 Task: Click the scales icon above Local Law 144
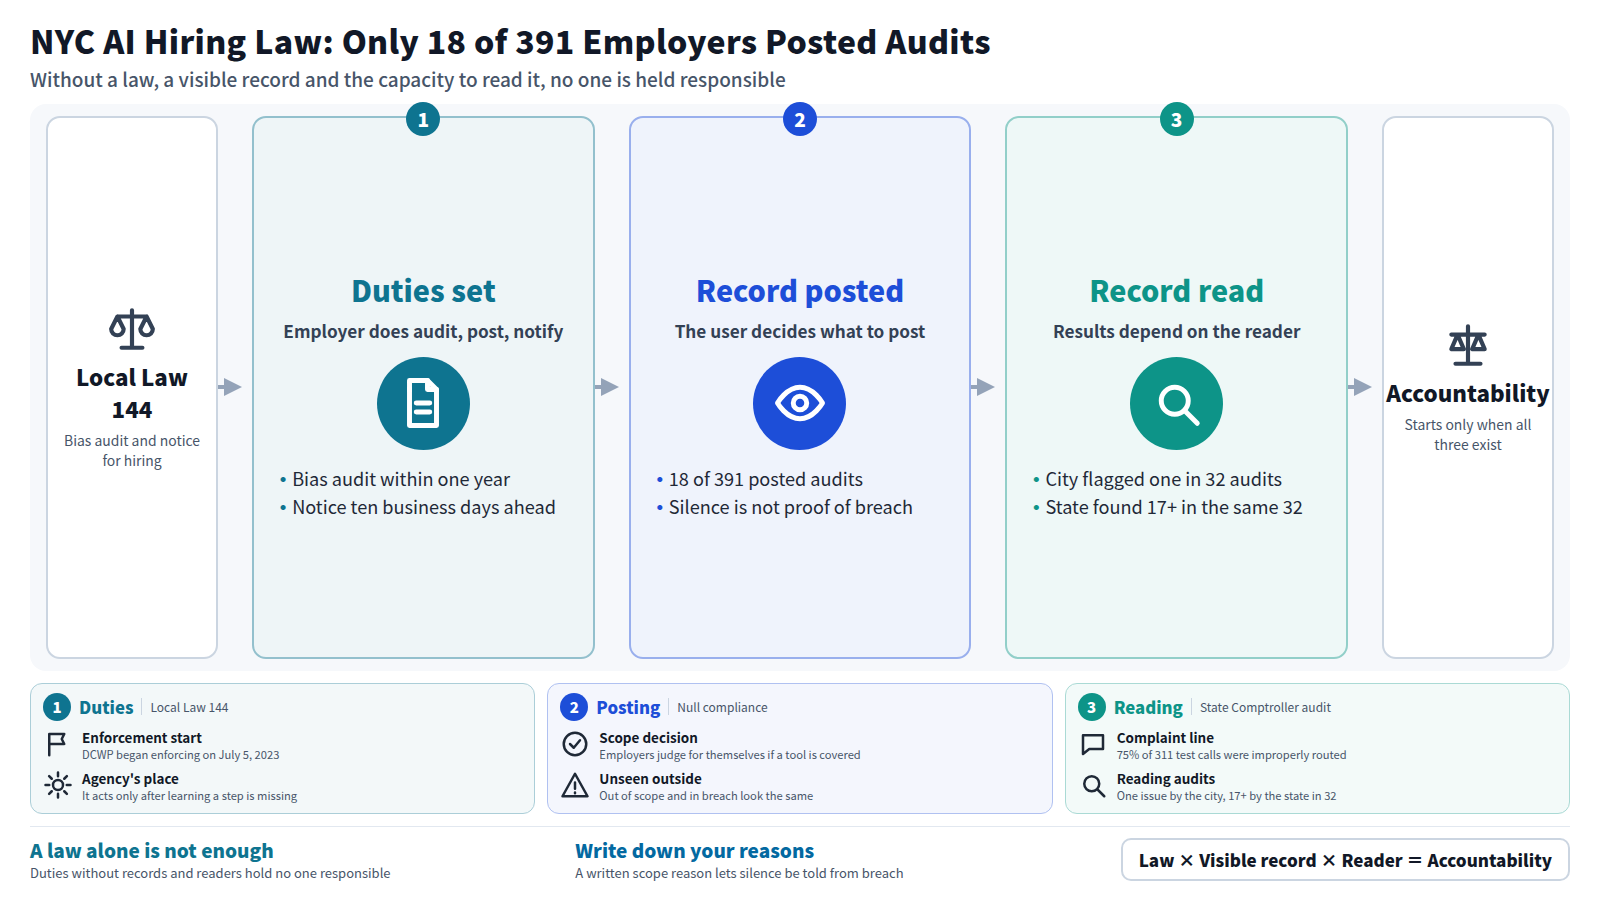tap(132, 329)
